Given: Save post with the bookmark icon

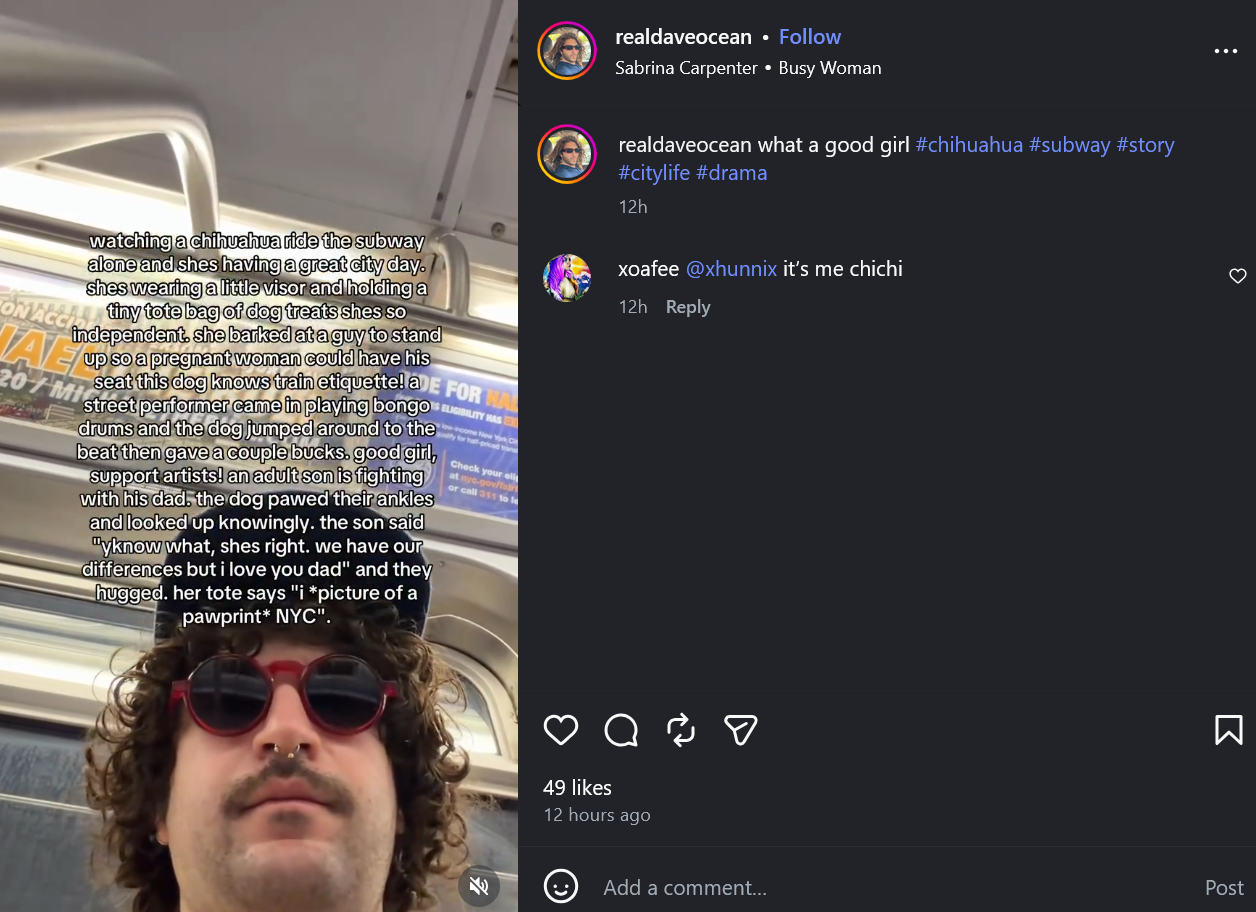Looking at the screenshot, I should click(1229, 730).
